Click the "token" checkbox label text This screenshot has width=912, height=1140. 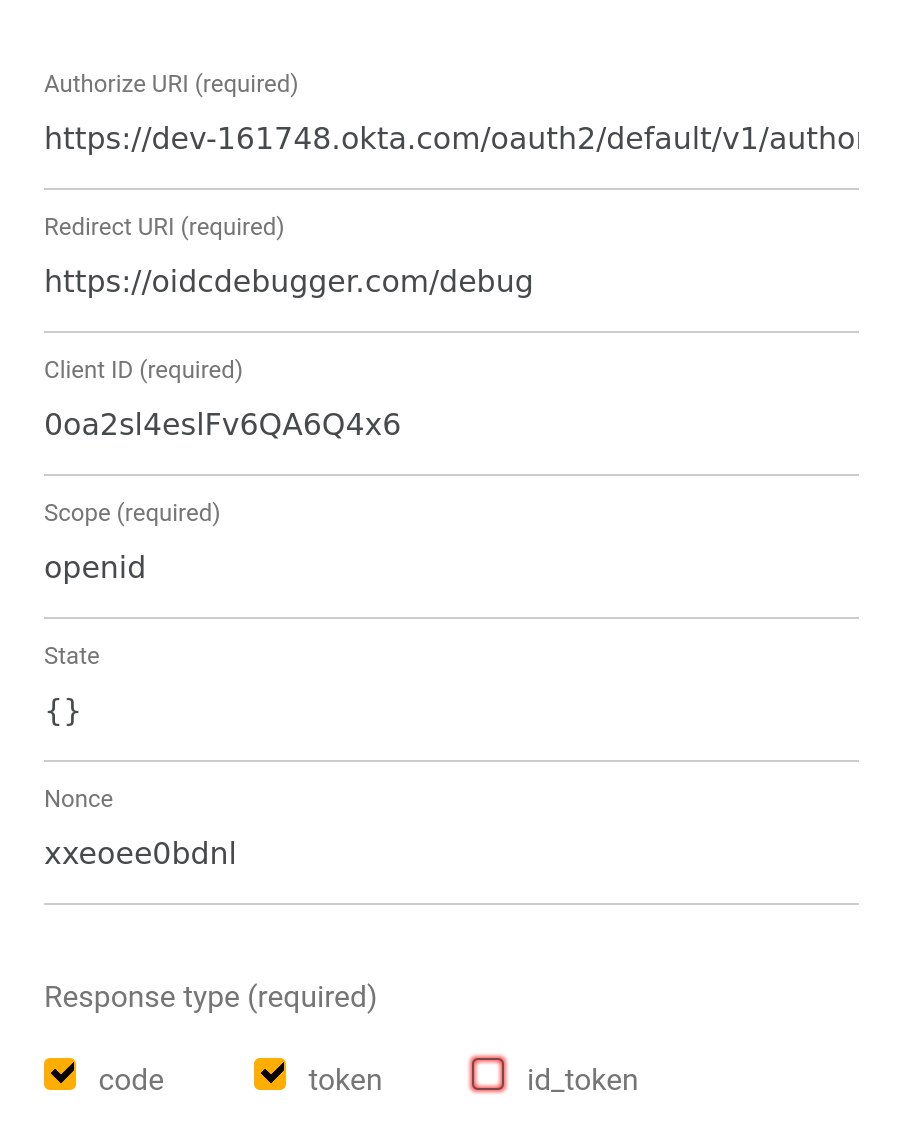345,1080
